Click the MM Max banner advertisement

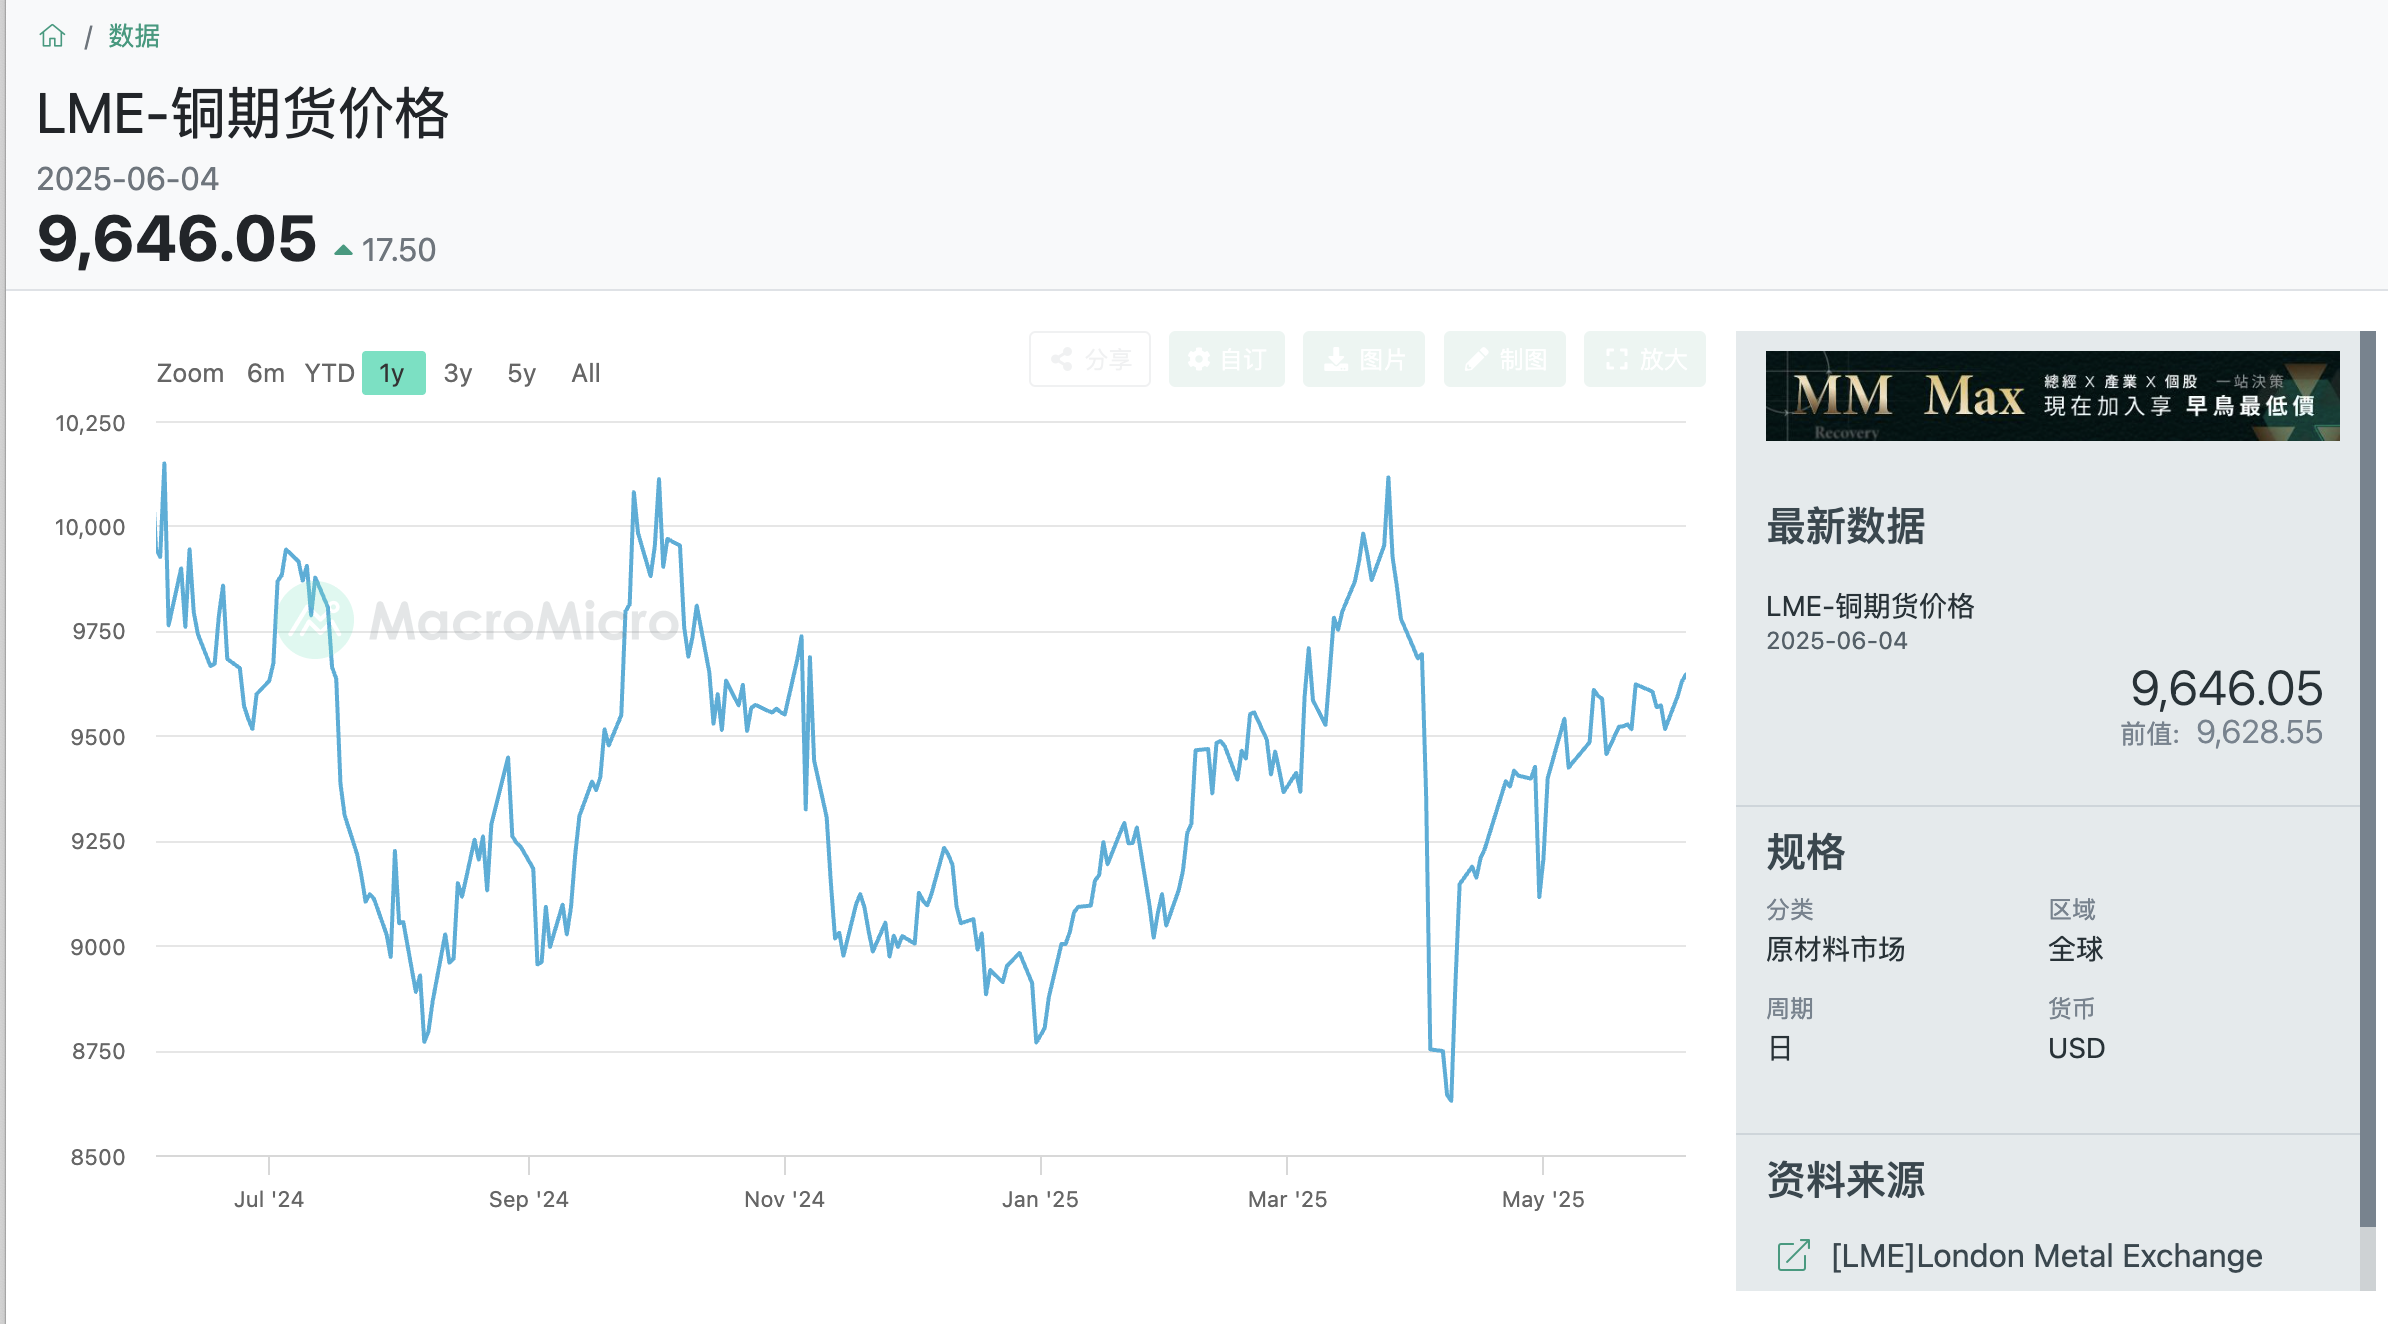(x=2051, y=396)
